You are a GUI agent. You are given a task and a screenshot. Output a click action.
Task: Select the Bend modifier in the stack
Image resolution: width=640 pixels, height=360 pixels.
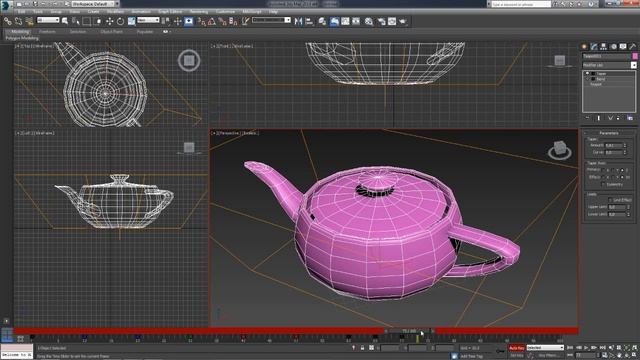[601, 79]
